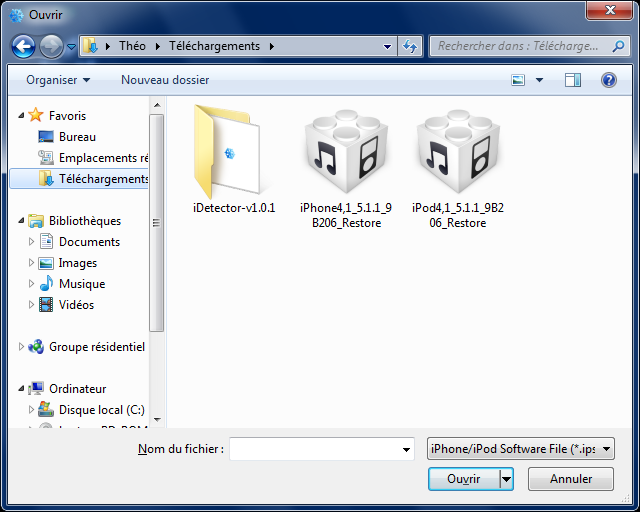Expand Disque local (C:)
Screen dimensions: 640x512
tap(31, 410)
